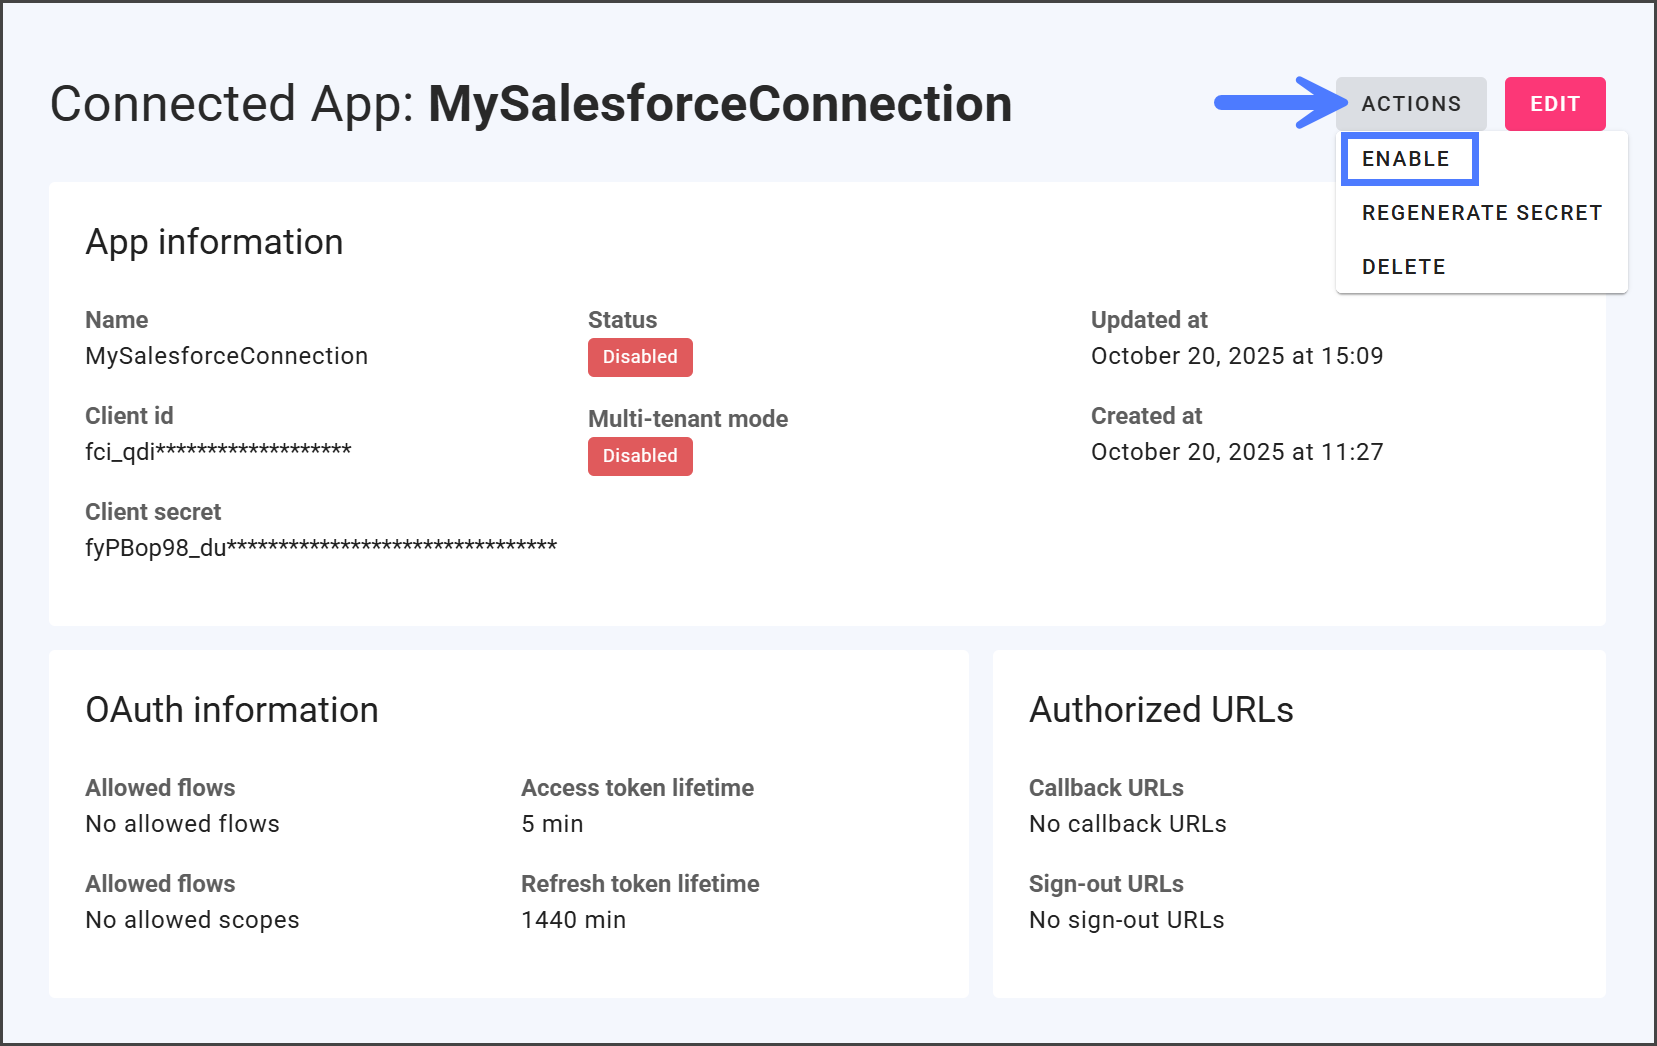Click the MySalesforceConnection name value
The width and height of the screenshot is (1657, 1046).
pyautogui.click(x=226, y=356)
